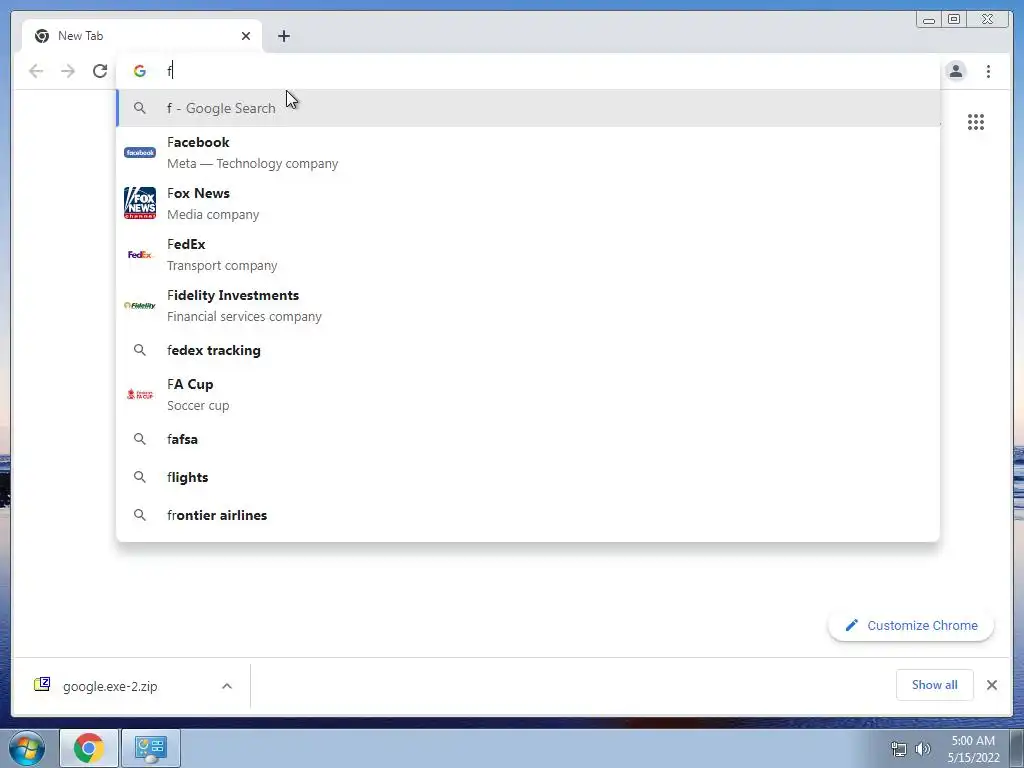Open a new tab with plus button

(283, 36)
